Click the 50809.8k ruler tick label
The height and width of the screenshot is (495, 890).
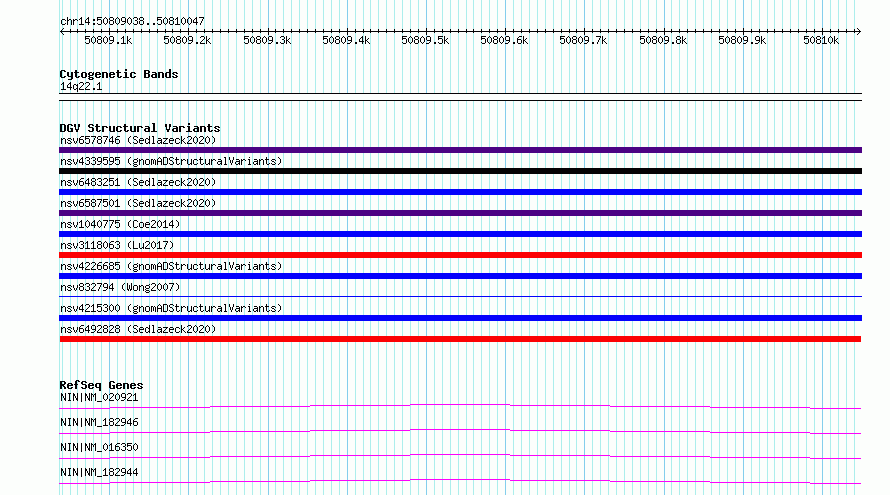(663, 40)
